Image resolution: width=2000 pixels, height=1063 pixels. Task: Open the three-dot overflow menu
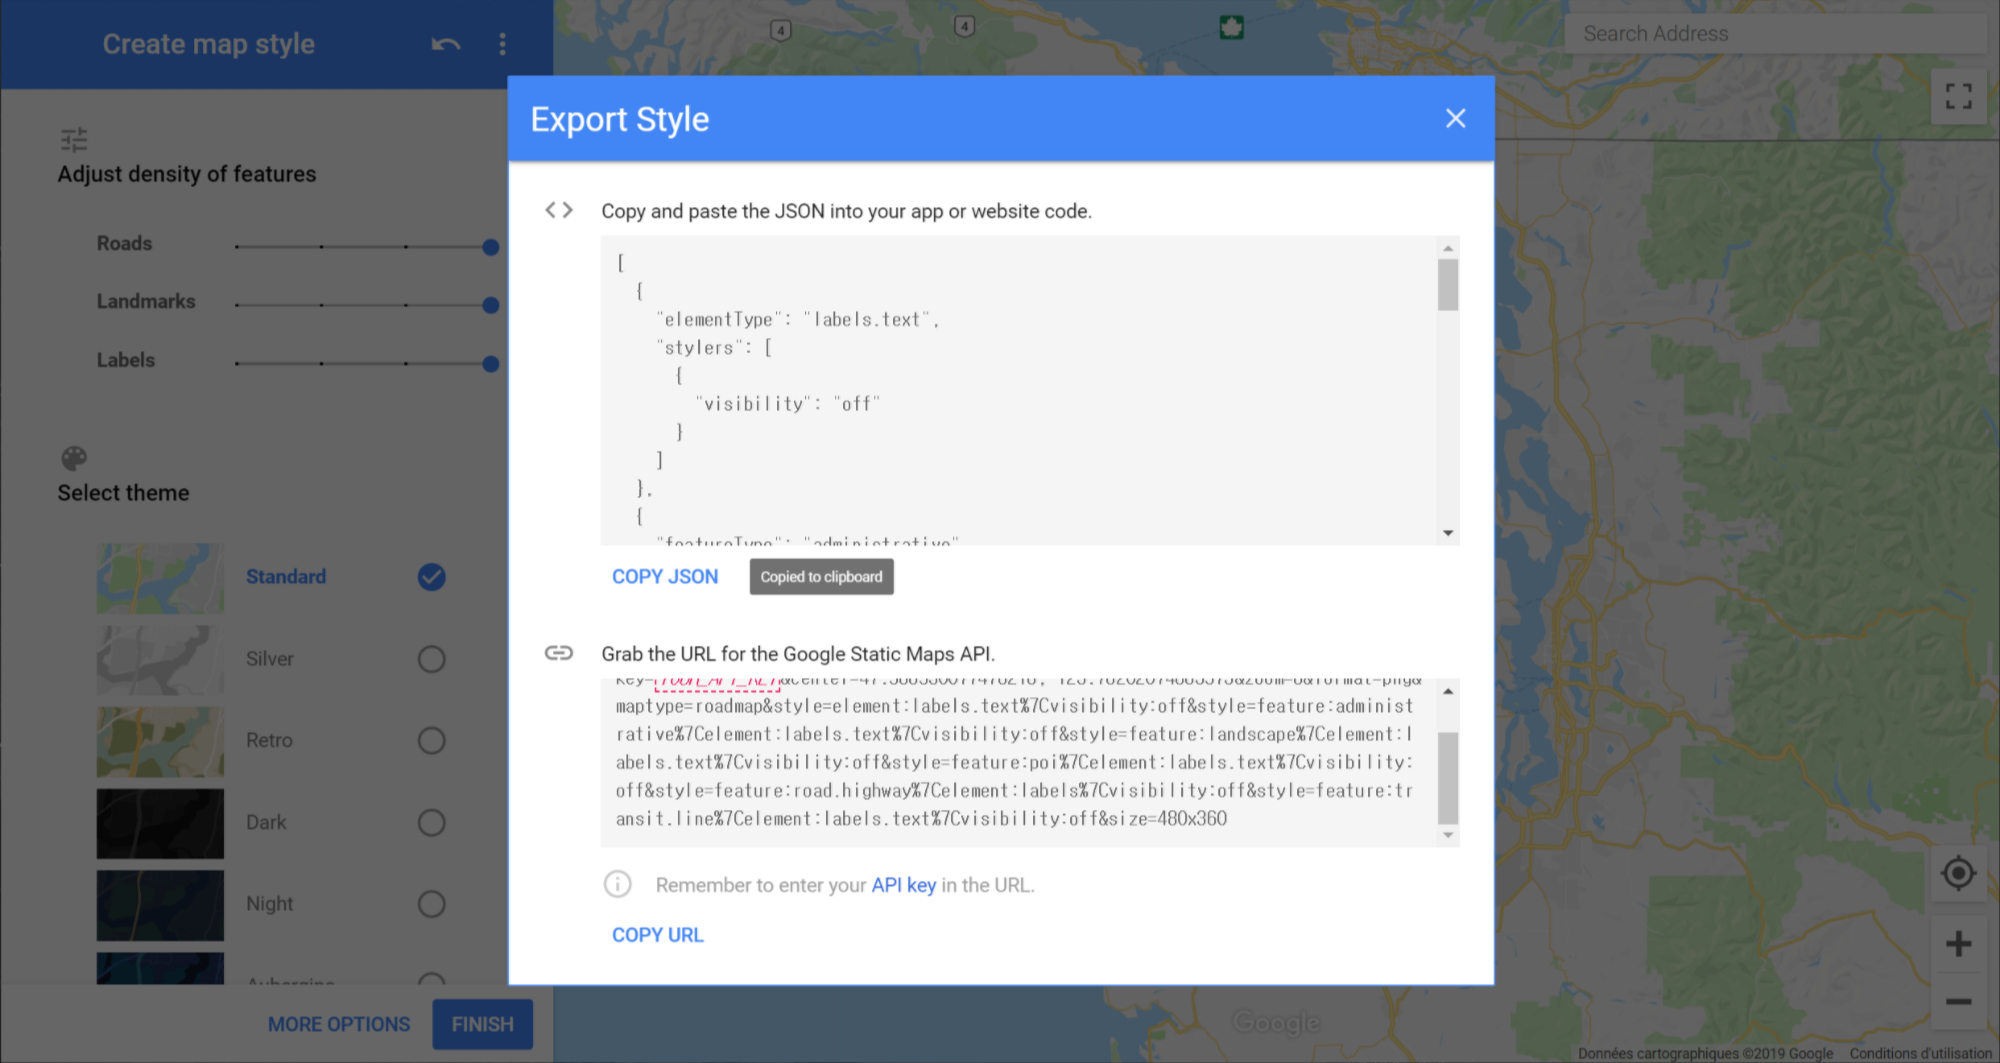[x=502, y=44]
